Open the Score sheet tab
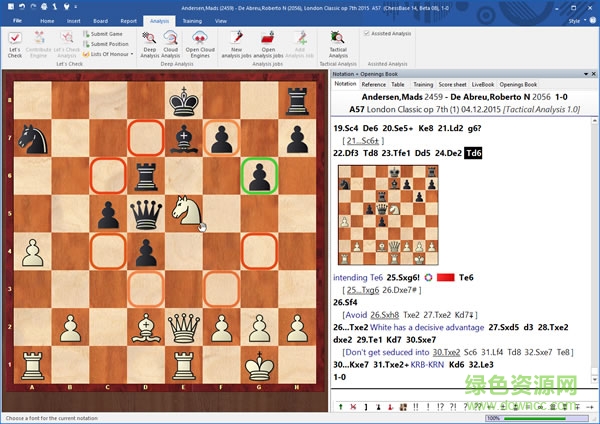 (452, 84)
